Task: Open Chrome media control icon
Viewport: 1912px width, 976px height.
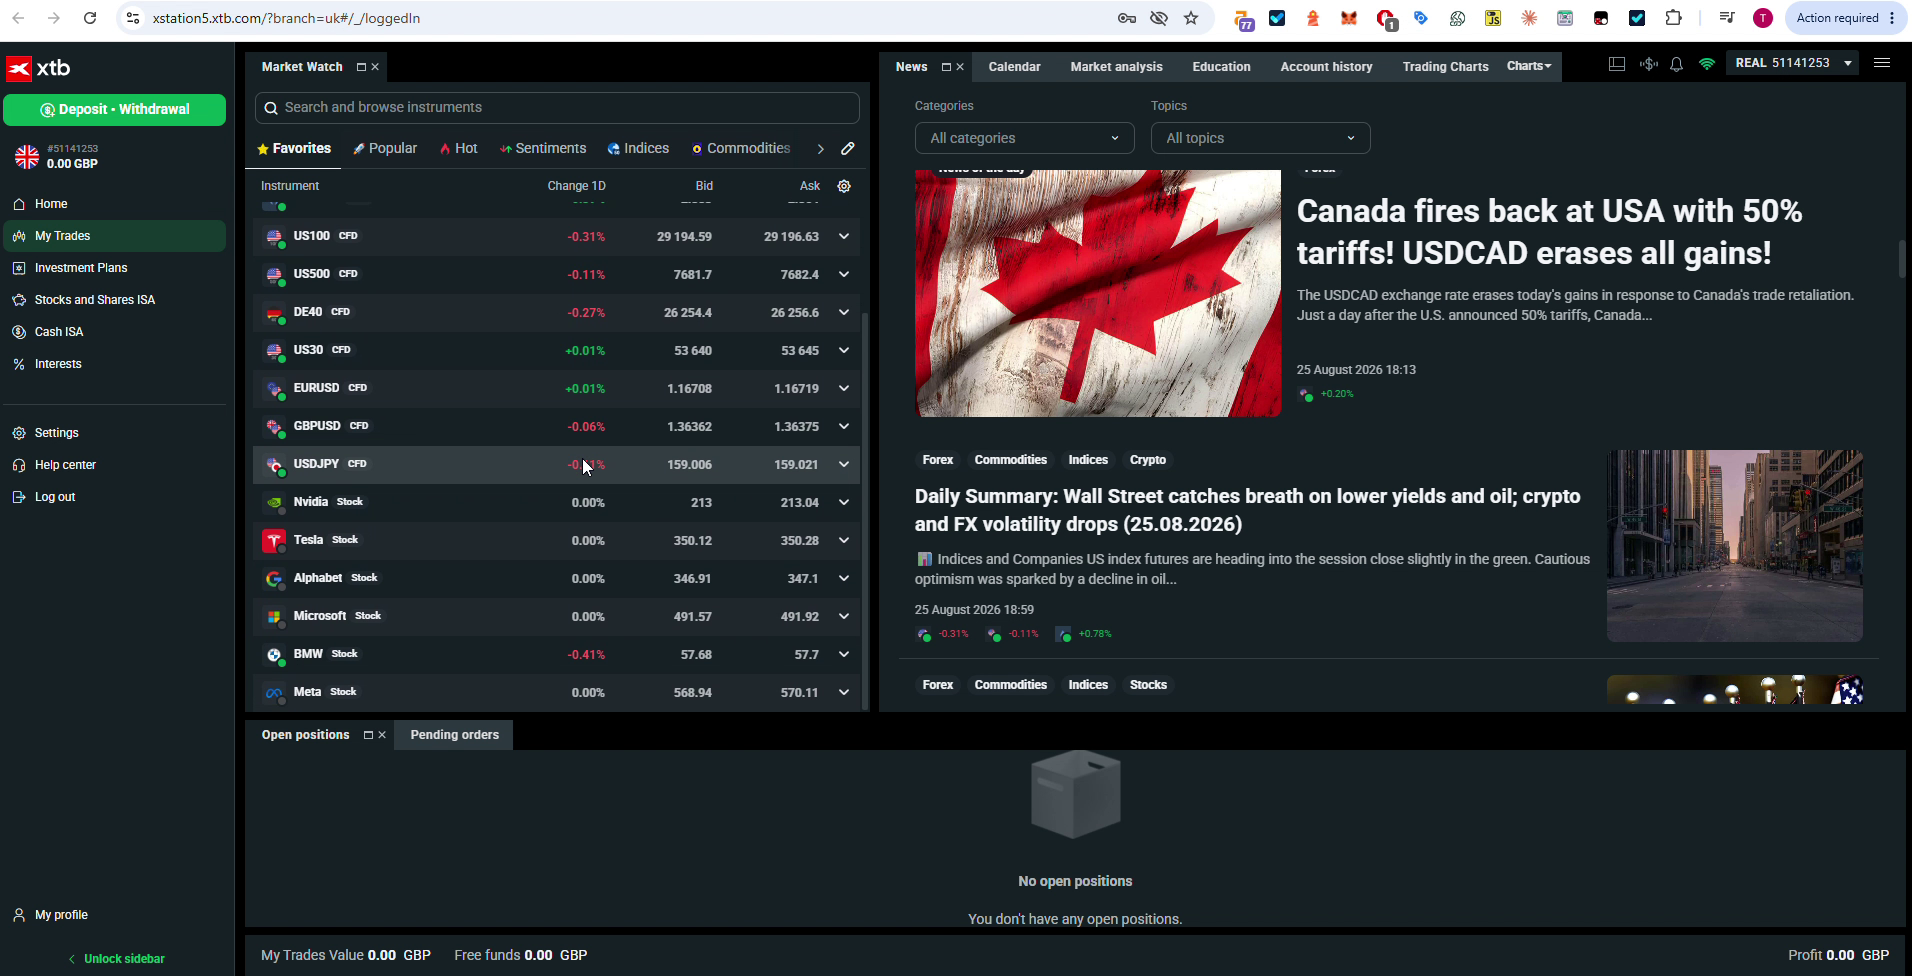Action: [x=1727, y=18]
